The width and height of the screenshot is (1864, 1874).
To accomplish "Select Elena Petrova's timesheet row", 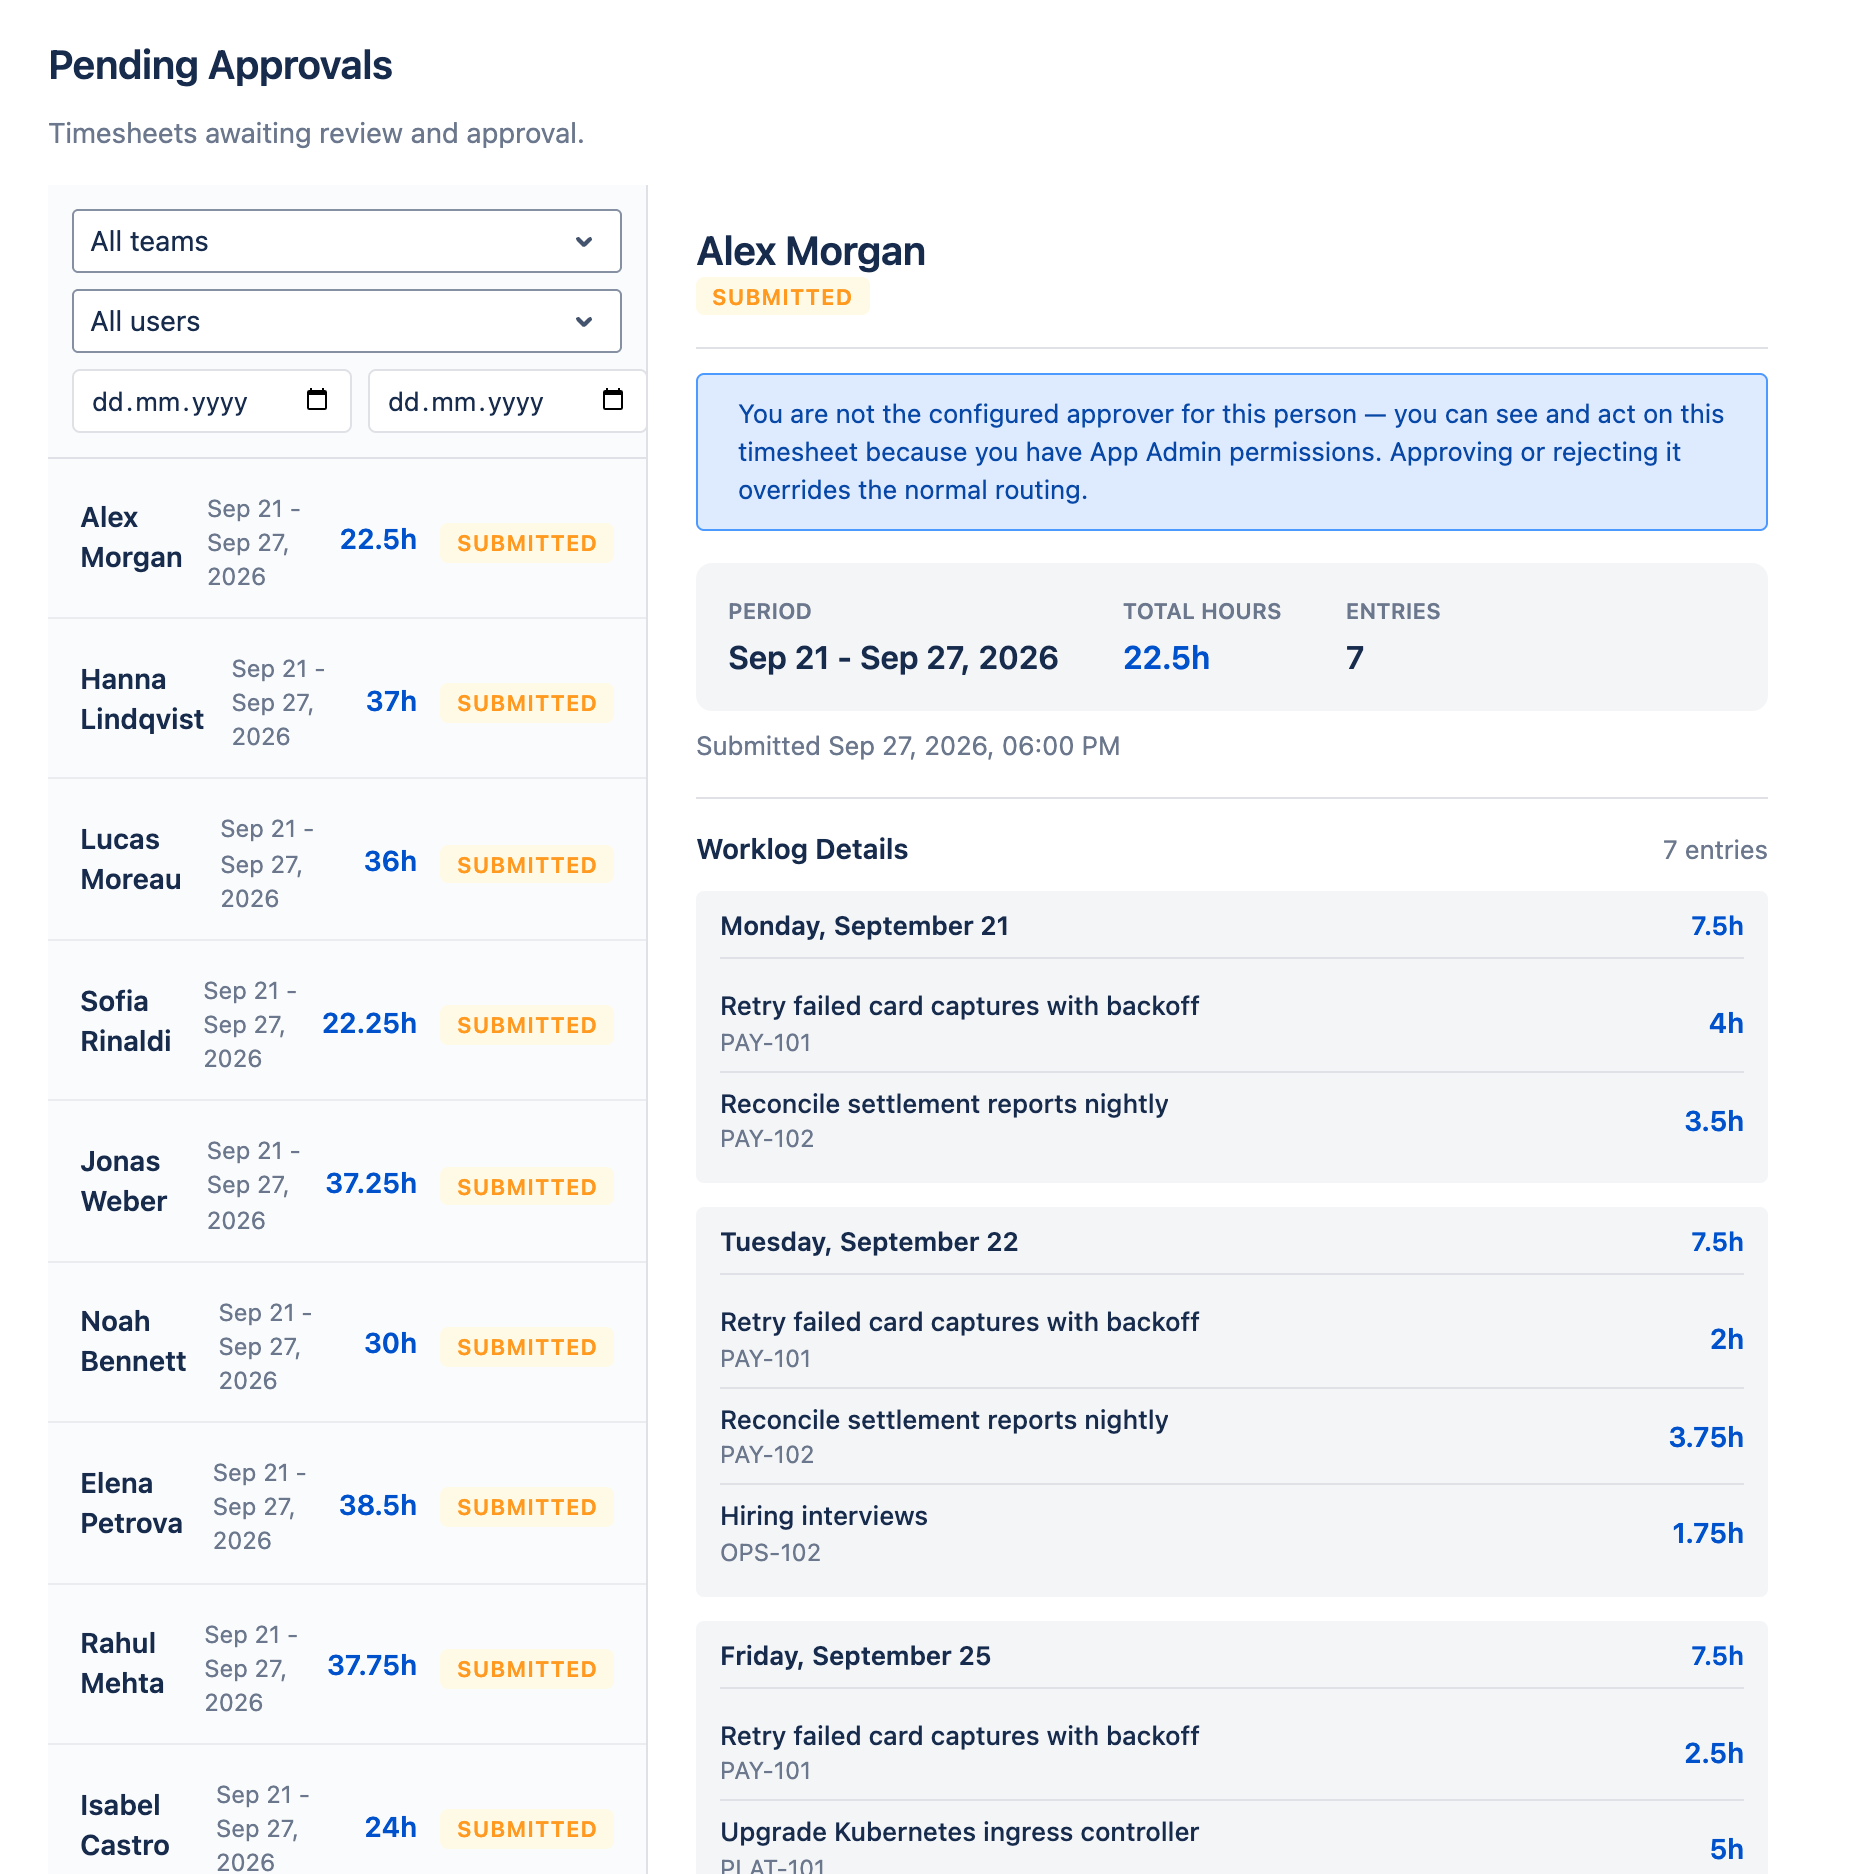I will pyautogui.click(x=347, y=1504).
